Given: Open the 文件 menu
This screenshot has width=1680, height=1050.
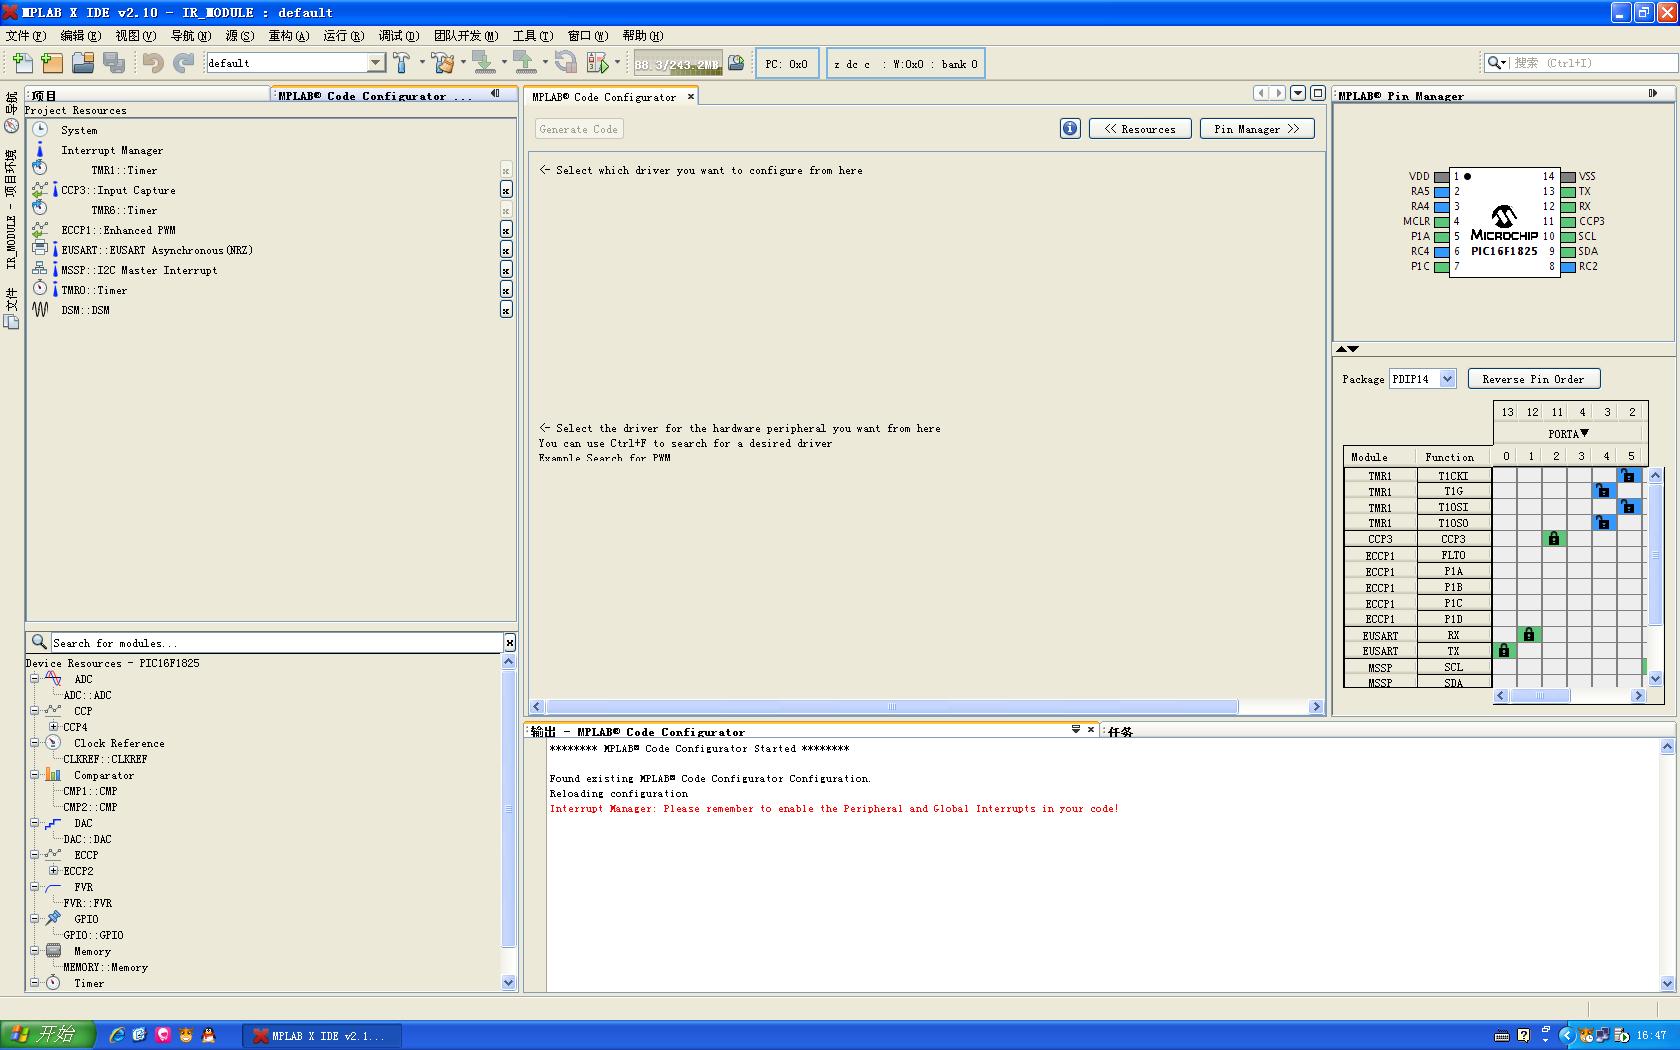Looking at the screenshot, I should coord(25,35).
